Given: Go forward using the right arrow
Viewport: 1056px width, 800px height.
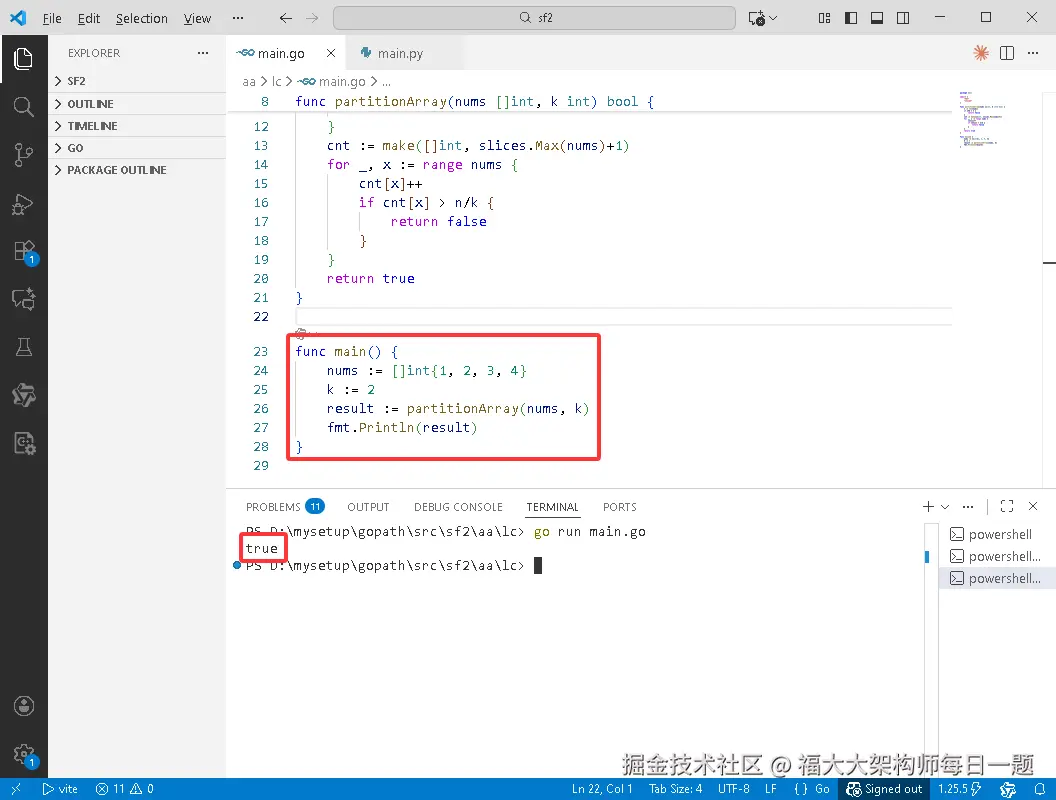Looking at the screenshot, I should pyautogui.click(x=312, y=18).
